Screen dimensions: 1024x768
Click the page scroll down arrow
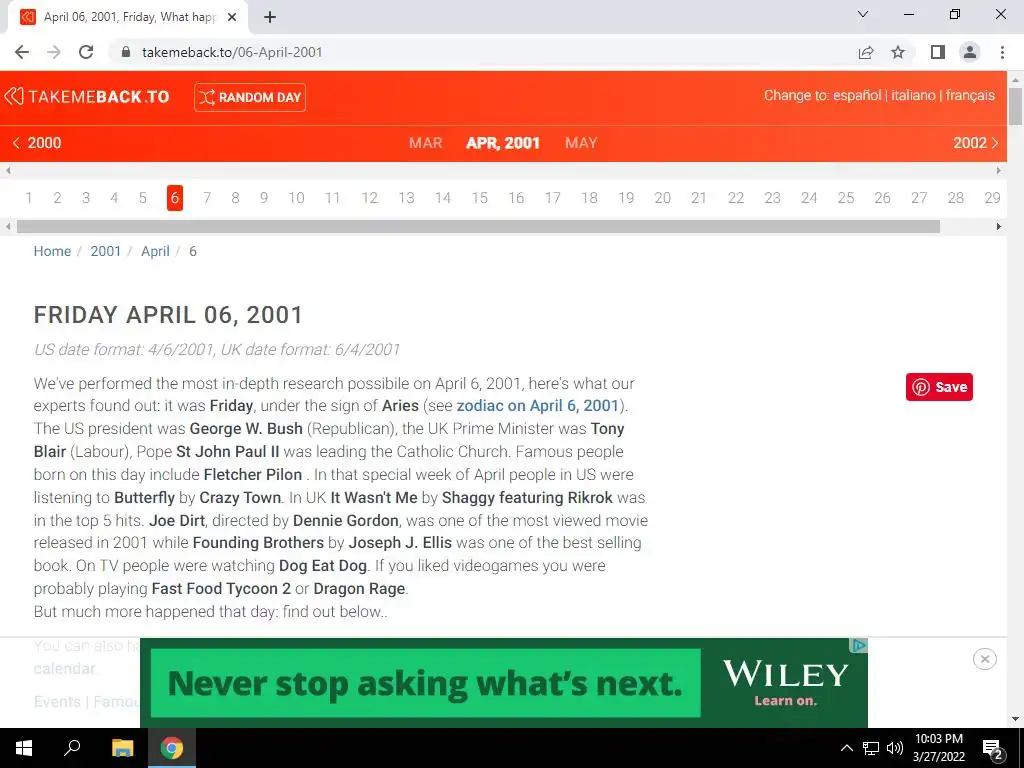tap(1016, 720)
